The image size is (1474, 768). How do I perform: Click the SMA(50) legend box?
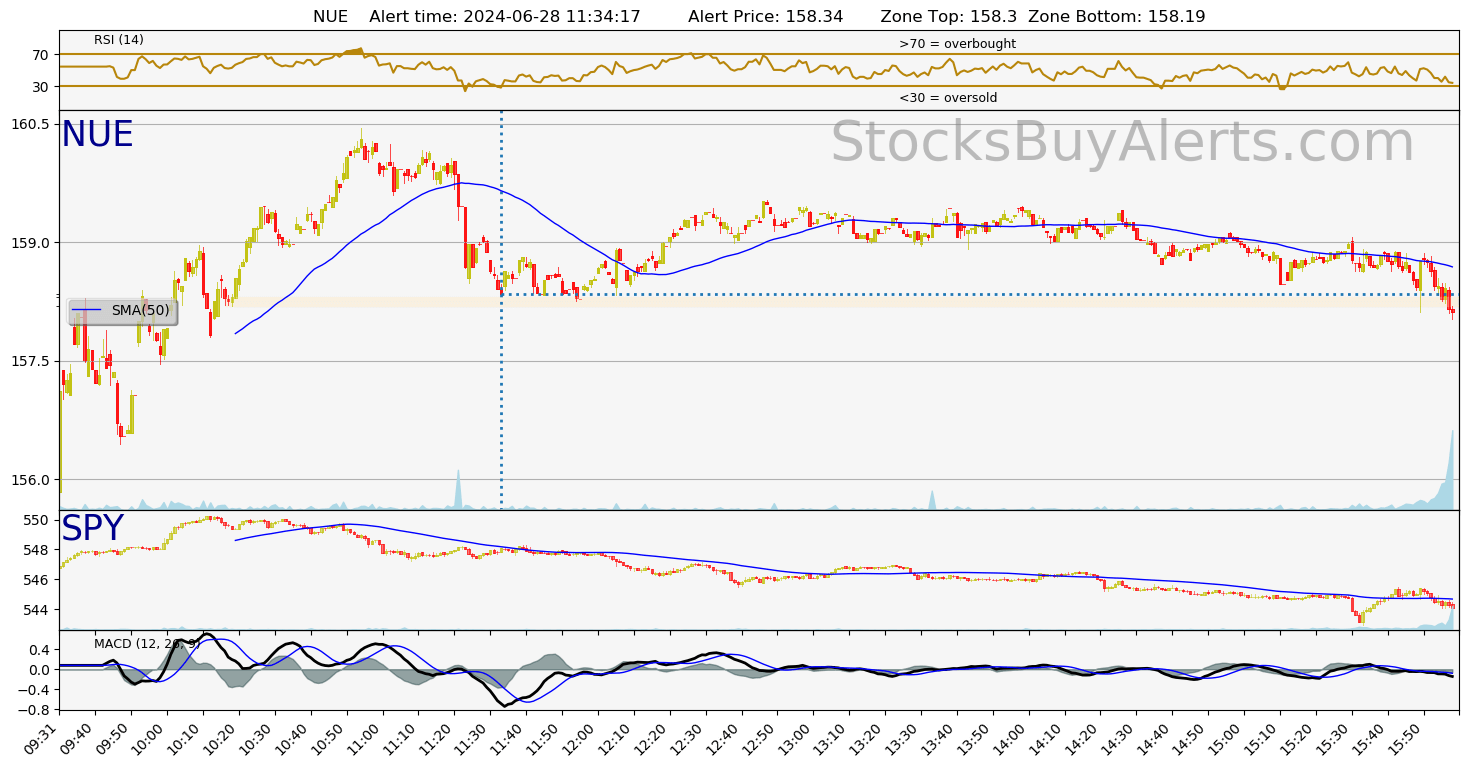123,311
